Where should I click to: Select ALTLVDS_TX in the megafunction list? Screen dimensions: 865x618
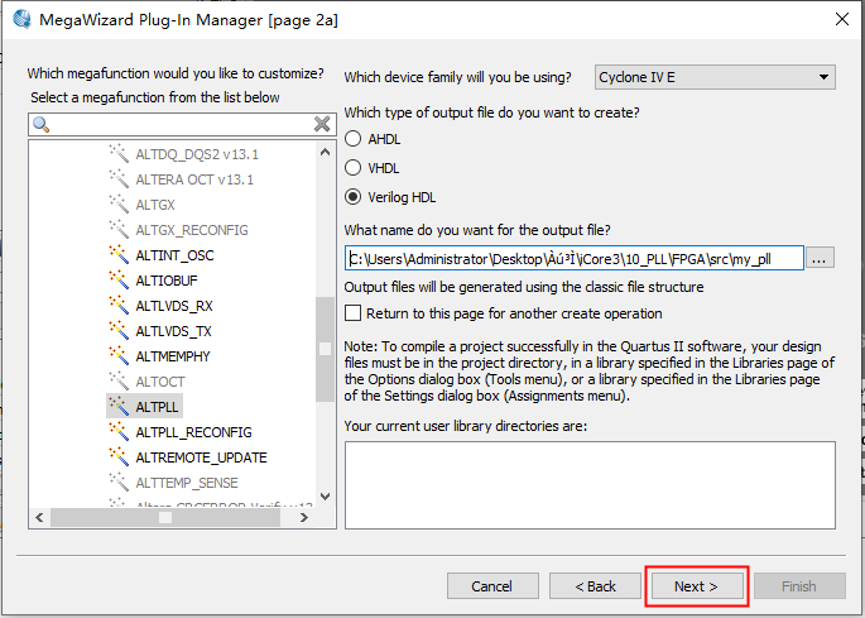point(174,331)
